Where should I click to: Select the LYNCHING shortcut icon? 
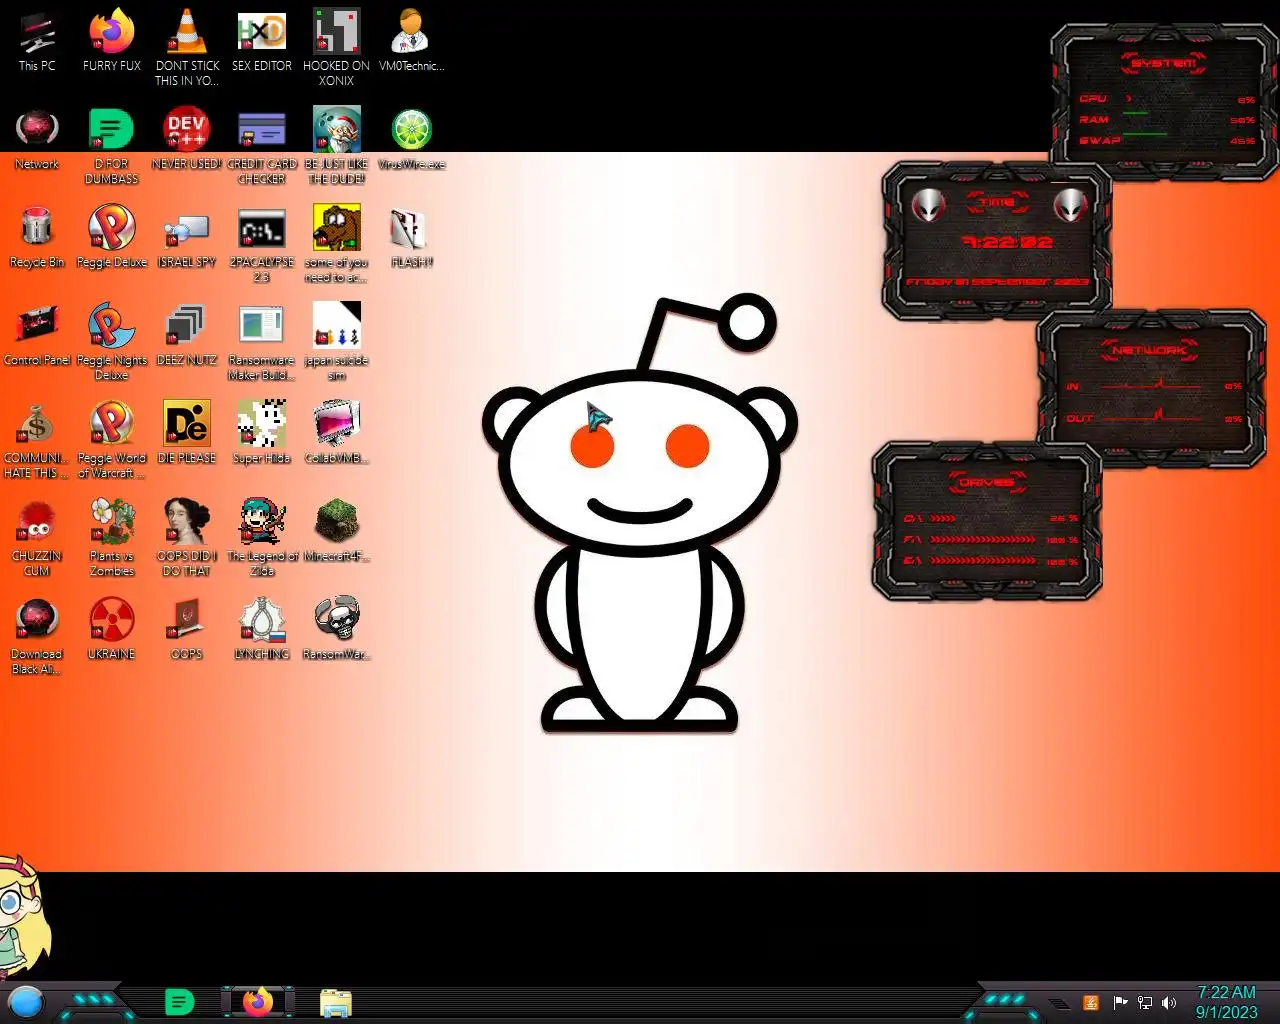tap(262, 630)
